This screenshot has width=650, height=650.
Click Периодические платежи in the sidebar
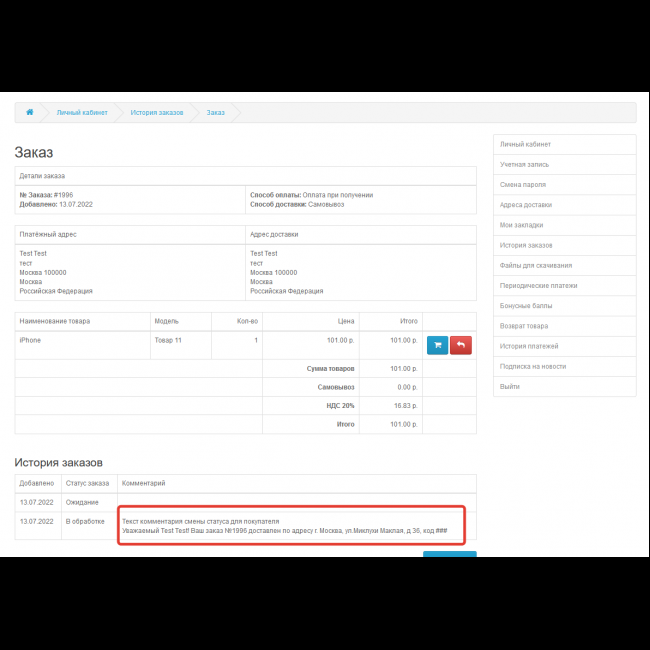pyautogui.click(x=536, y=286)
